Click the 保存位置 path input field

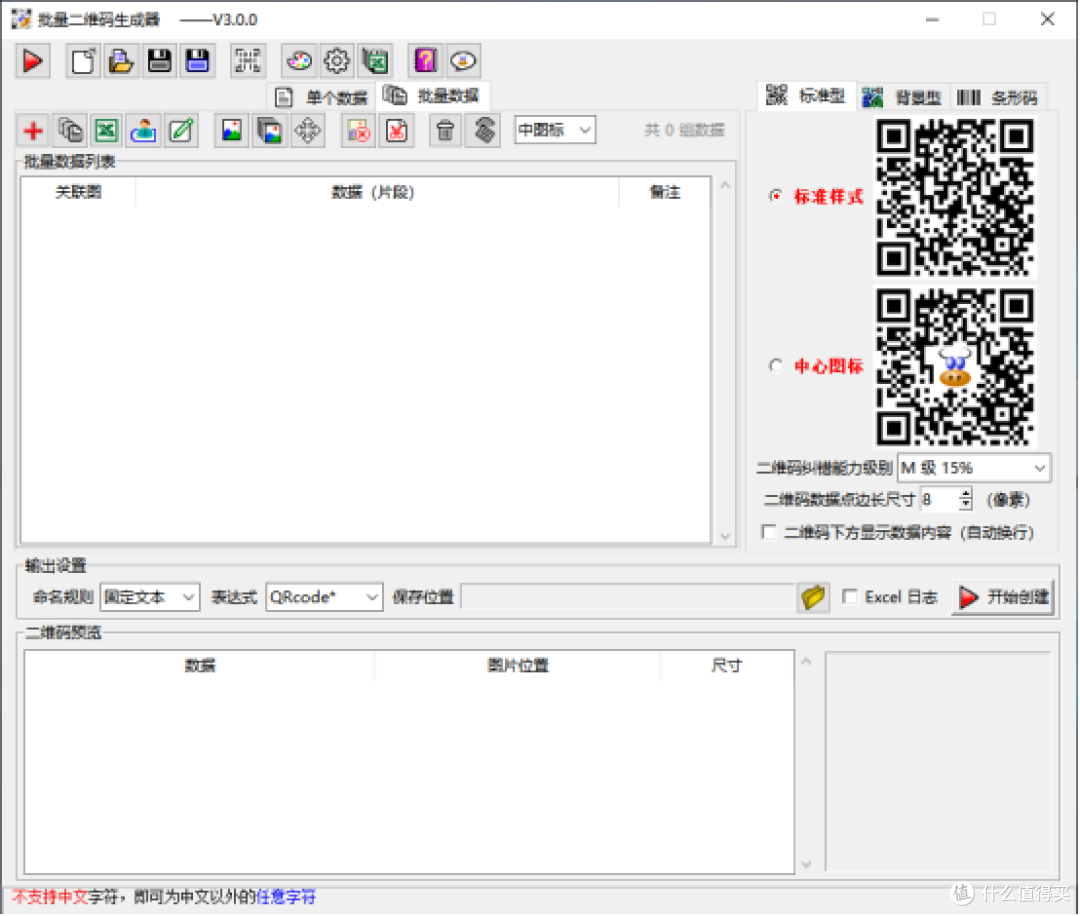[628, 597]
